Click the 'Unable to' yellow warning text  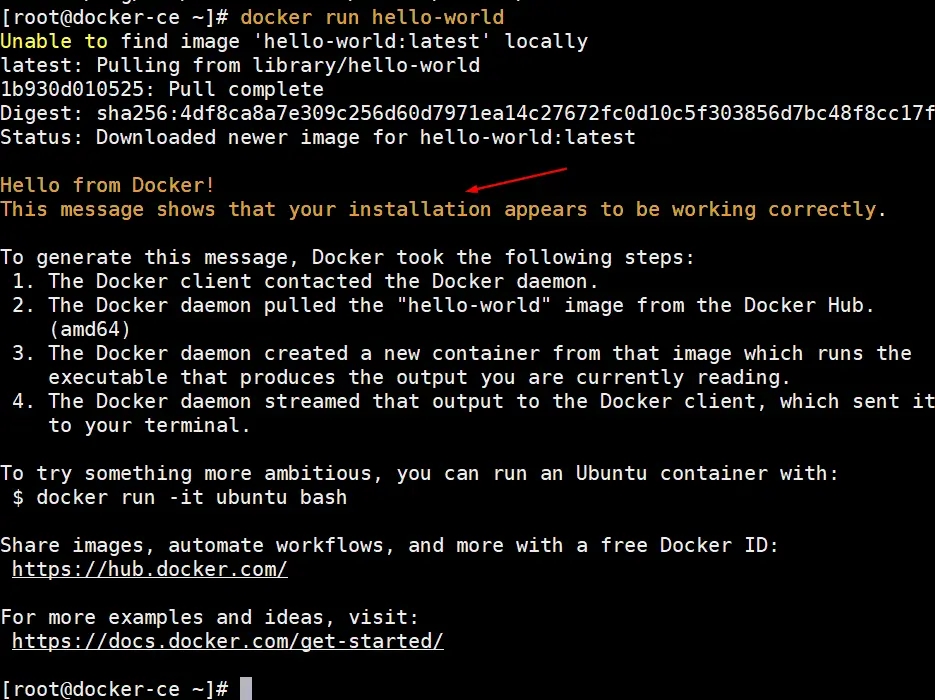click(54, 41)
